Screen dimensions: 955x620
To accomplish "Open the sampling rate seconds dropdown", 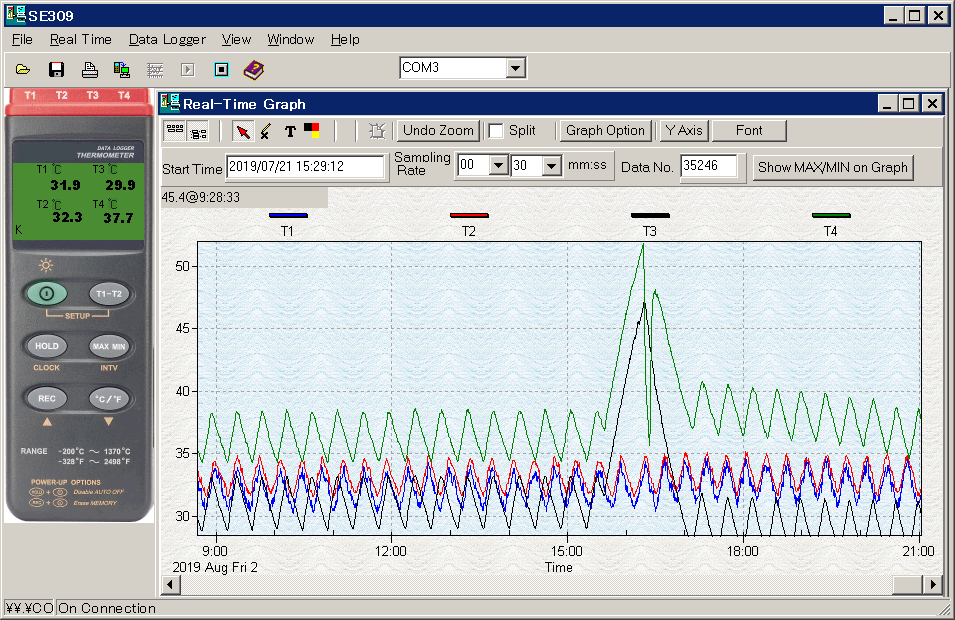I will click(551, 166).
